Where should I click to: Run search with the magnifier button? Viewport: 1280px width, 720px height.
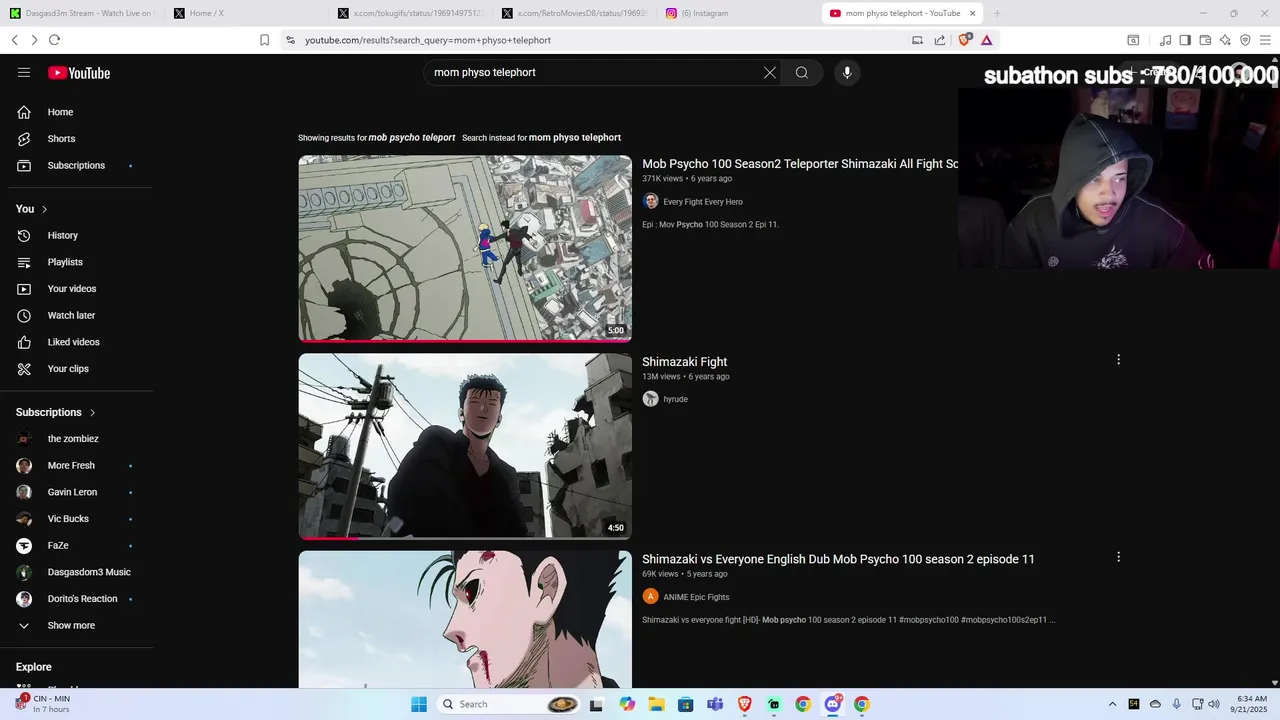click(x=802, y=72)
